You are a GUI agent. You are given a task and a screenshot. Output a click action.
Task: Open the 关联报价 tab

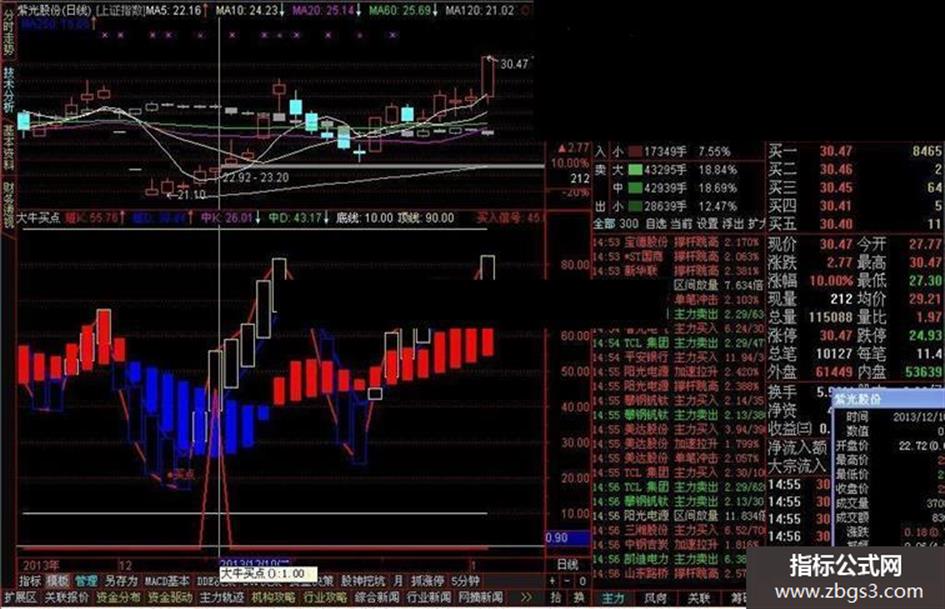point(67,598)
